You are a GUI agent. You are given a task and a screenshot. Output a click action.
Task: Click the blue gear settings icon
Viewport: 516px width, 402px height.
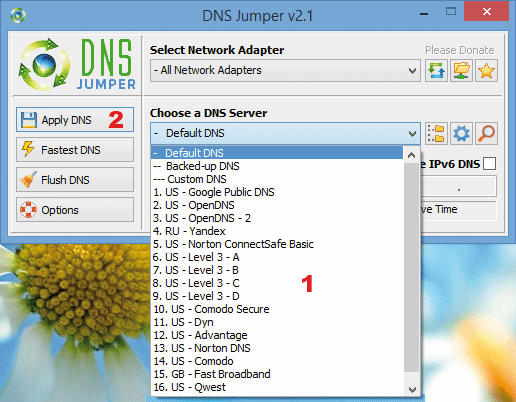[461, 133]
